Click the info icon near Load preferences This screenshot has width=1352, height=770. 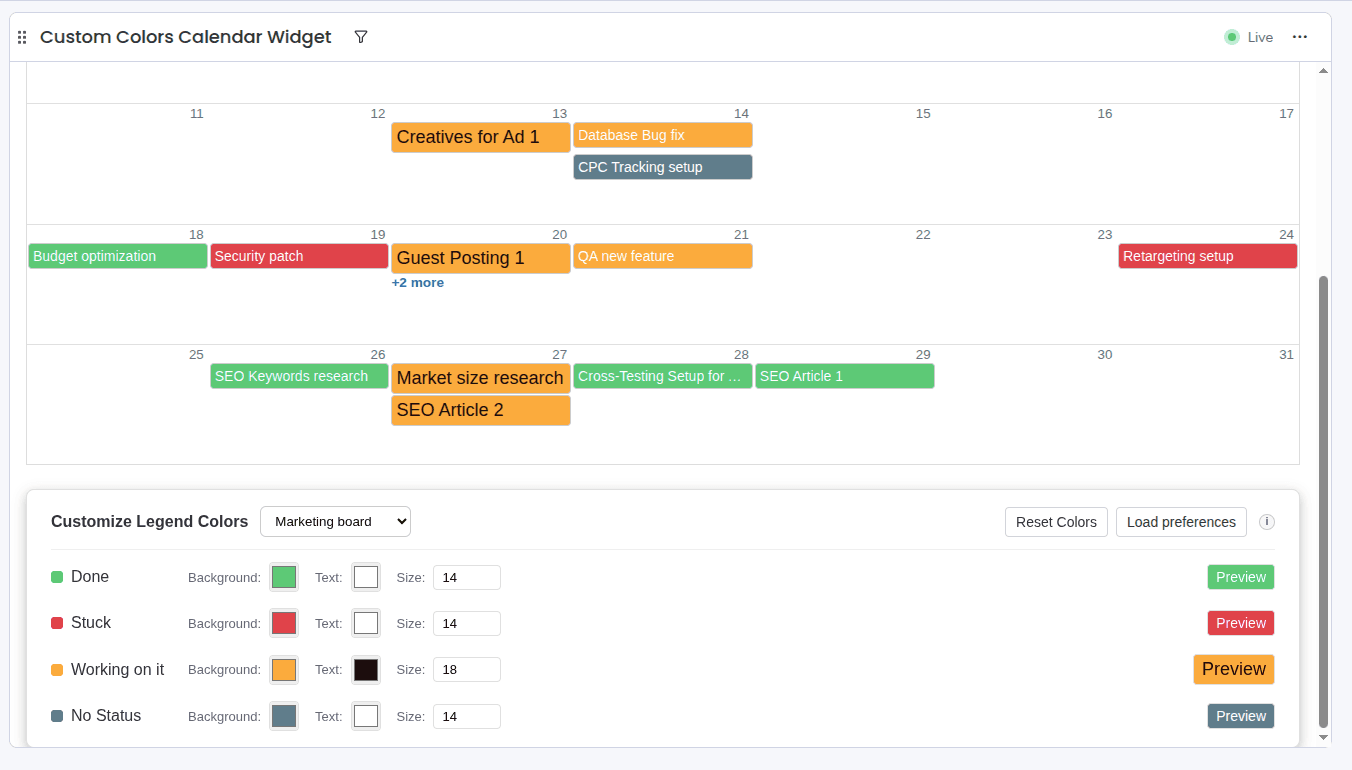pos(1266,521)
